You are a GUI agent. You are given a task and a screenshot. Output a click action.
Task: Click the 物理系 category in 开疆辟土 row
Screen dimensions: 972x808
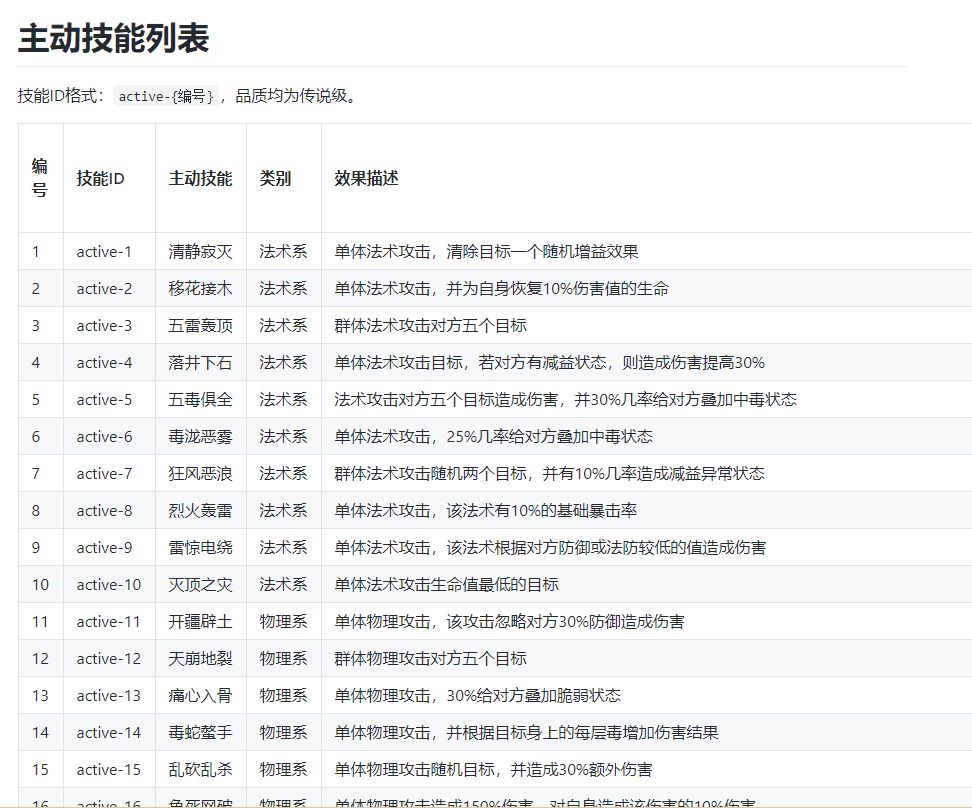click(x=283, y=622)
